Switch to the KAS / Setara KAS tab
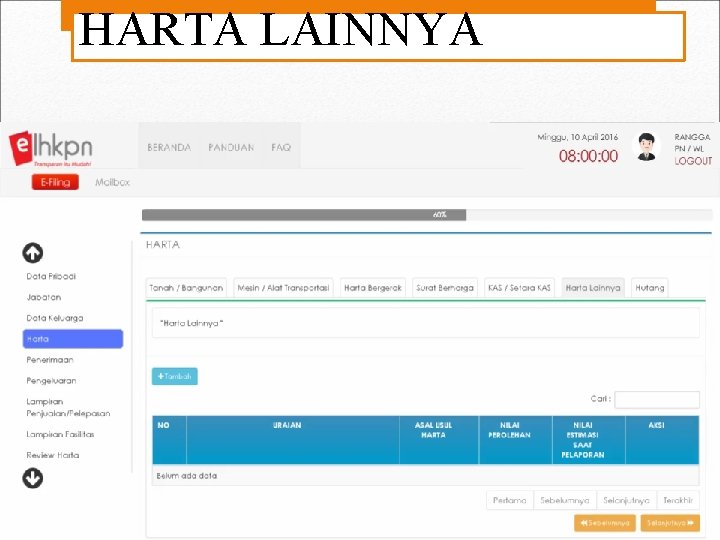The image size is (720, 540). coord(519,288)
